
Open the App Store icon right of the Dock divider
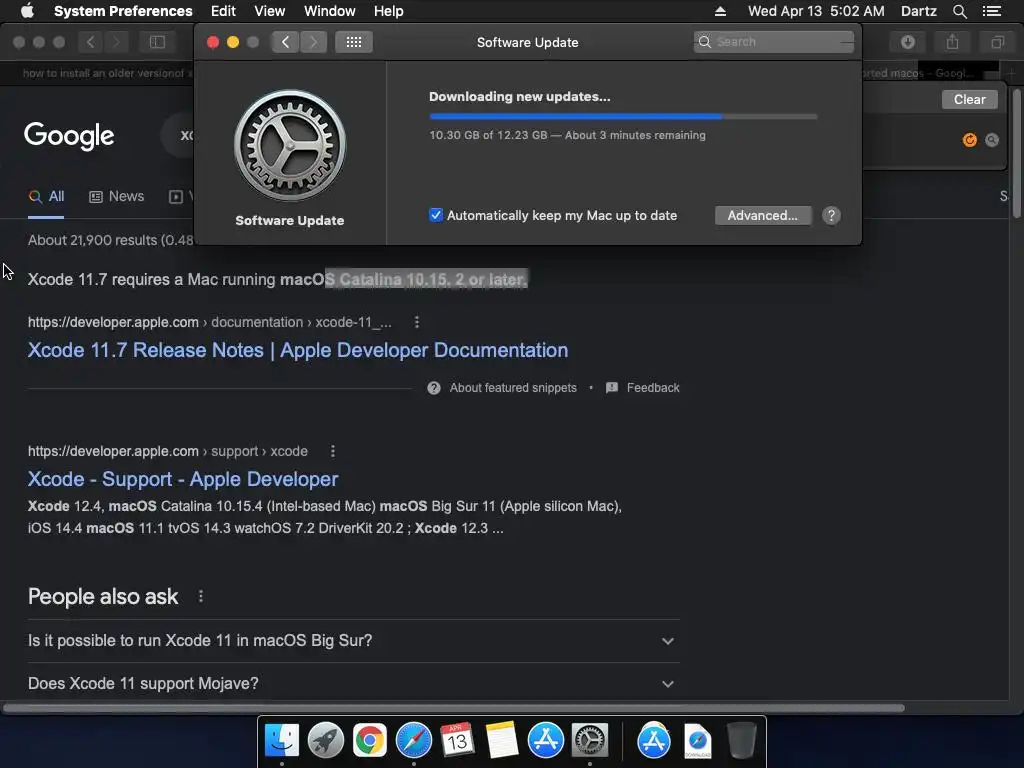[654, 741]
